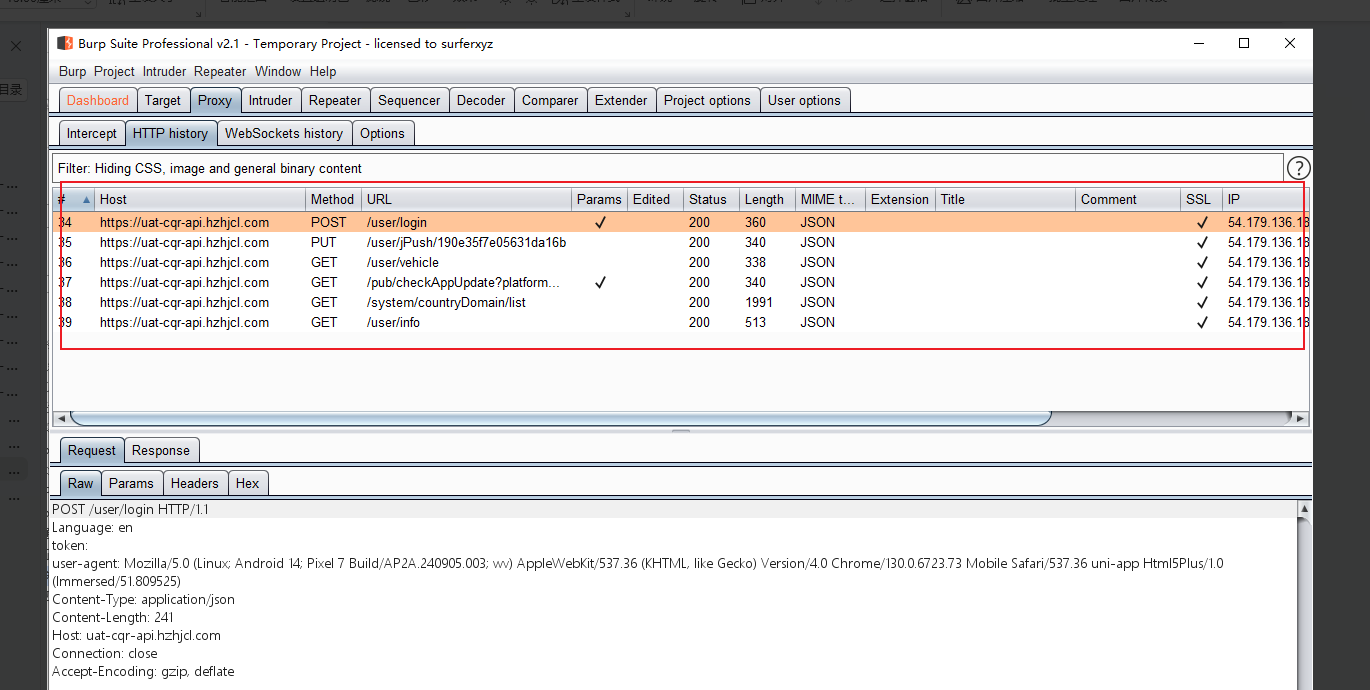Select the Raw view tab

coord(80,483)
